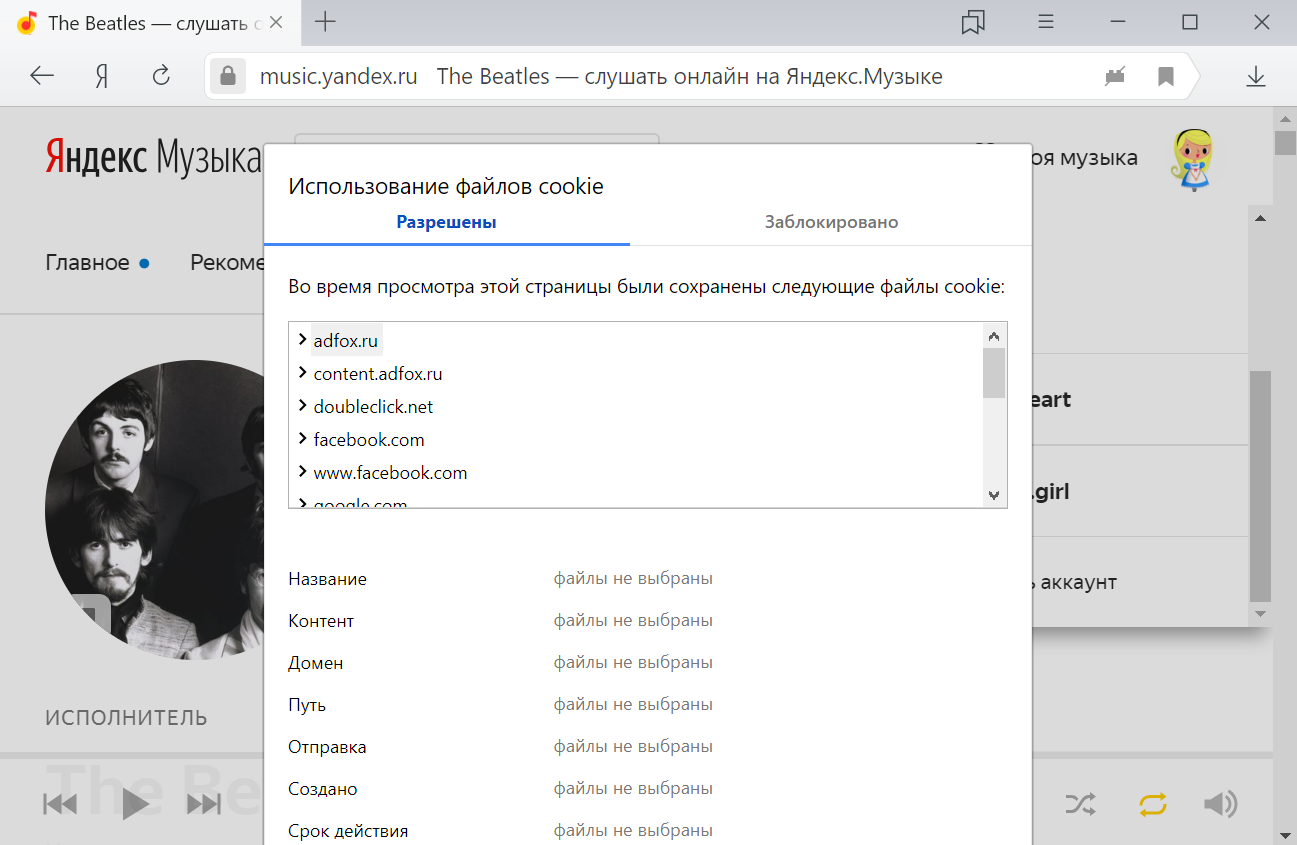Click the cookie list scroll up arrow
The image size is (1297, 845).
coord(993,336)
